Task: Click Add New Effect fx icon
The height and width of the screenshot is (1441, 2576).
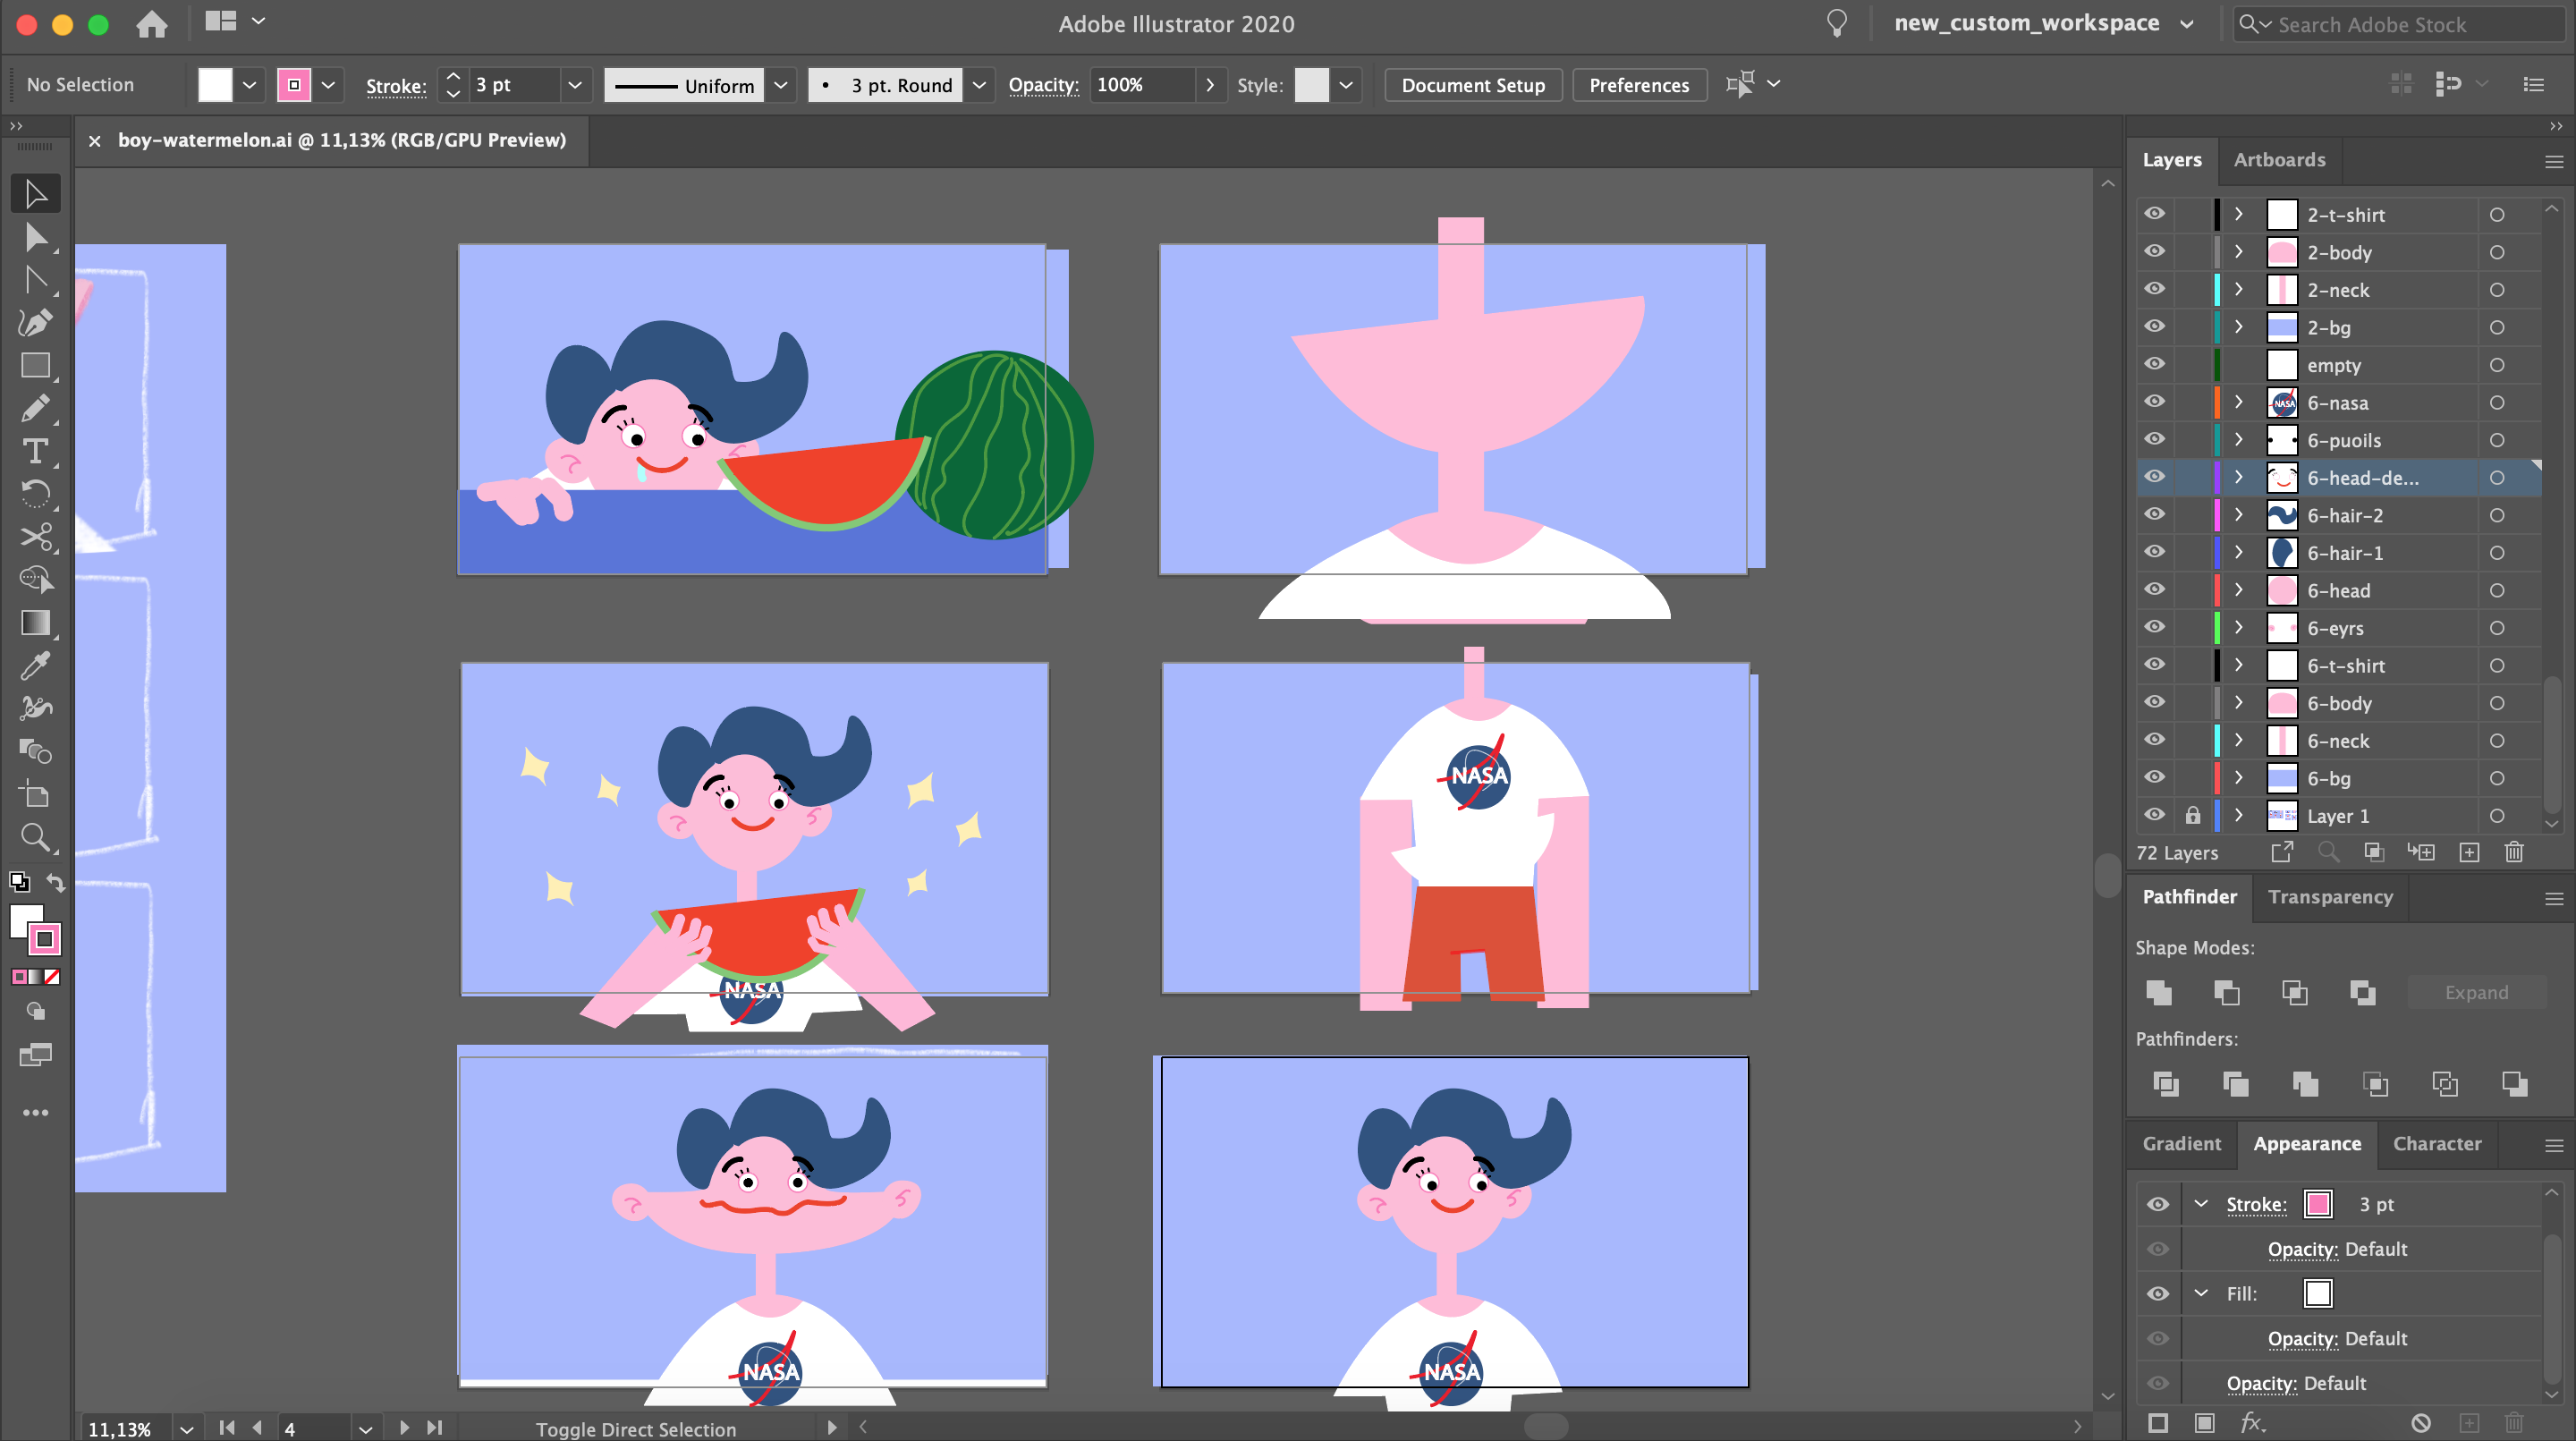Action: point(2252,1422)
